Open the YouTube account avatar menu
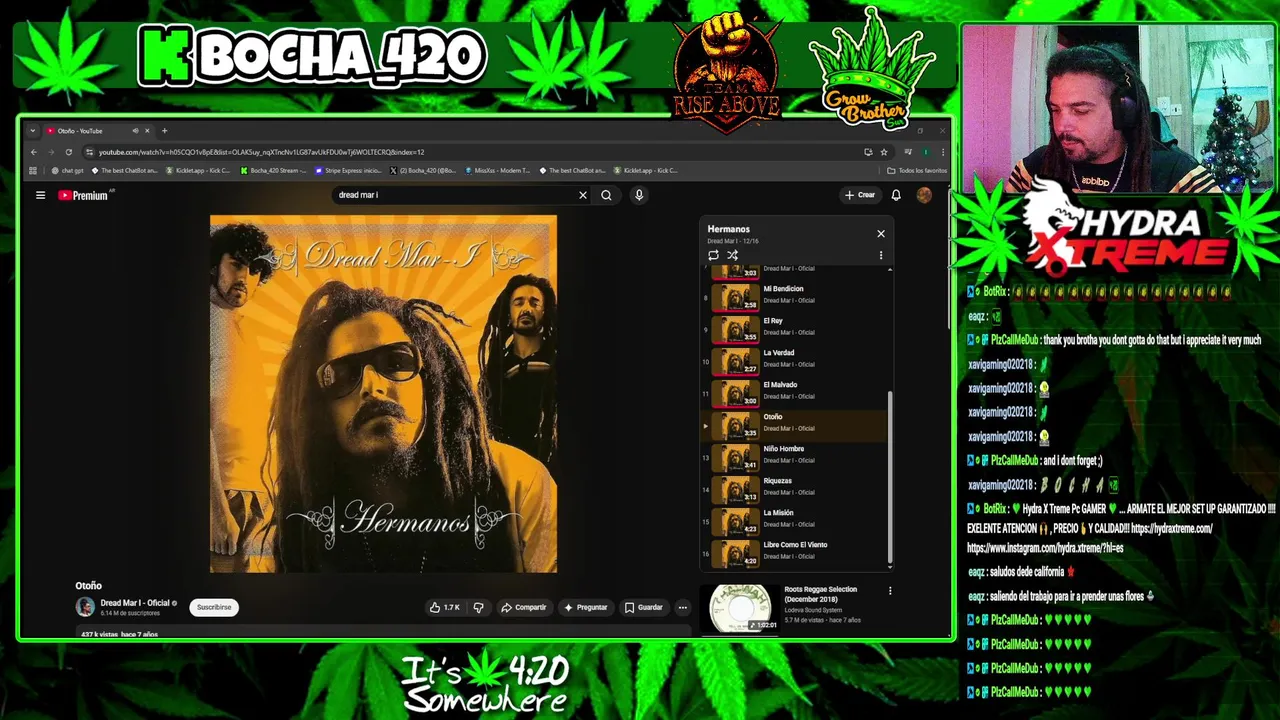The height and width of the screenshot is (720, 1280). point(924,195)
